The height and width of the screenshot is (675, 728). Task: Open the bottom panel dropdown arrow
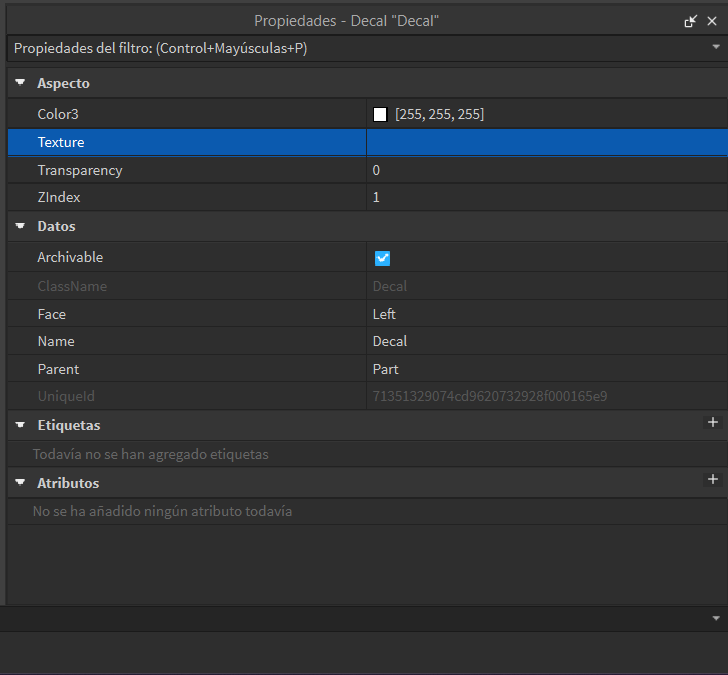[716, 618]
